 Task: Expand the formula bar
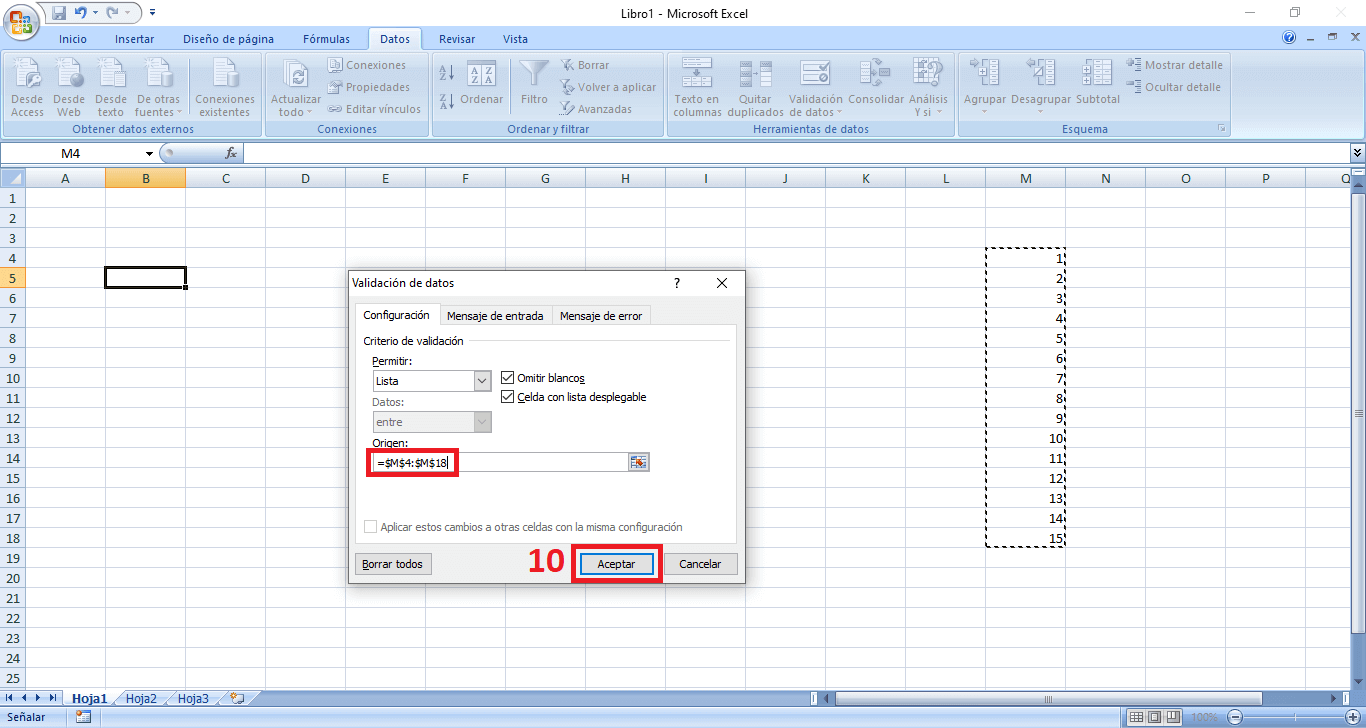1357,153
